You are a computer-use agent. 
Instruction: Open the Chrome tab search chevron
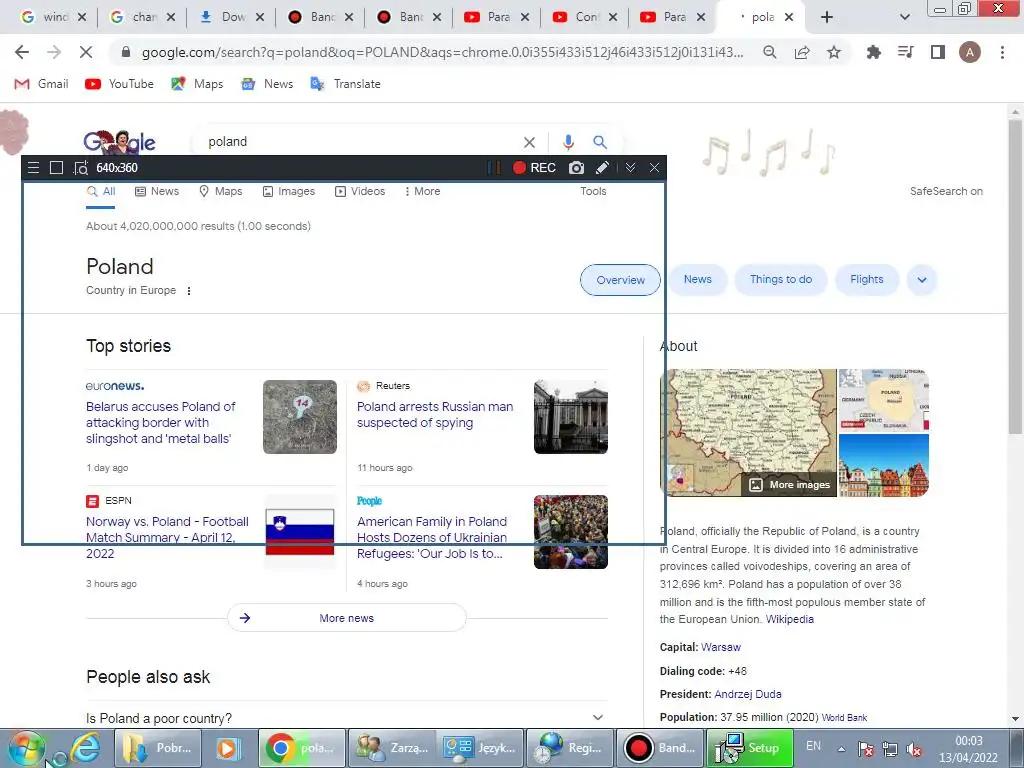[904, 17]
